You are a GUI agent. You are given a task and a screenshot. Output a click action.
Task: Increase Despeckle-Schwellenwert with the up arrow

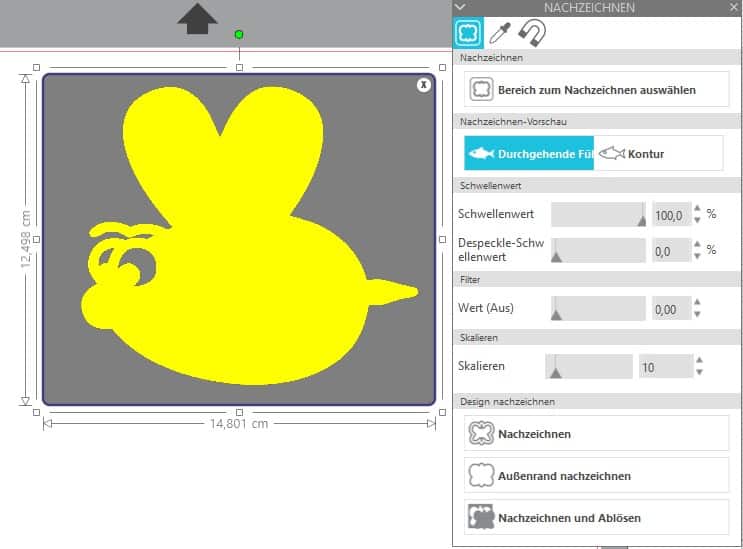(697, 244)
